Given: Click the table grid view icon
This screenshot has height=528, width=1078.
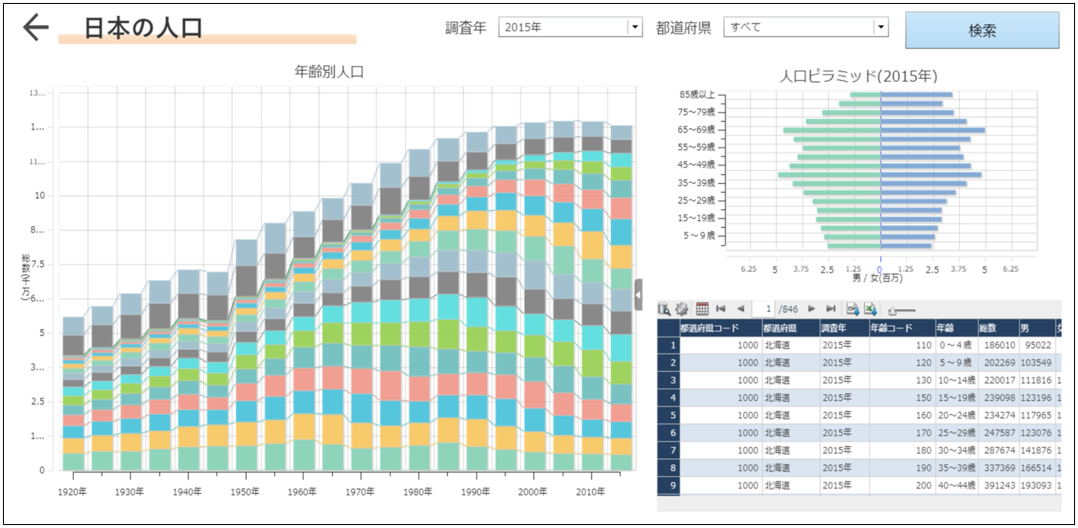Looking at the screenshot, I should pos(702,309).
